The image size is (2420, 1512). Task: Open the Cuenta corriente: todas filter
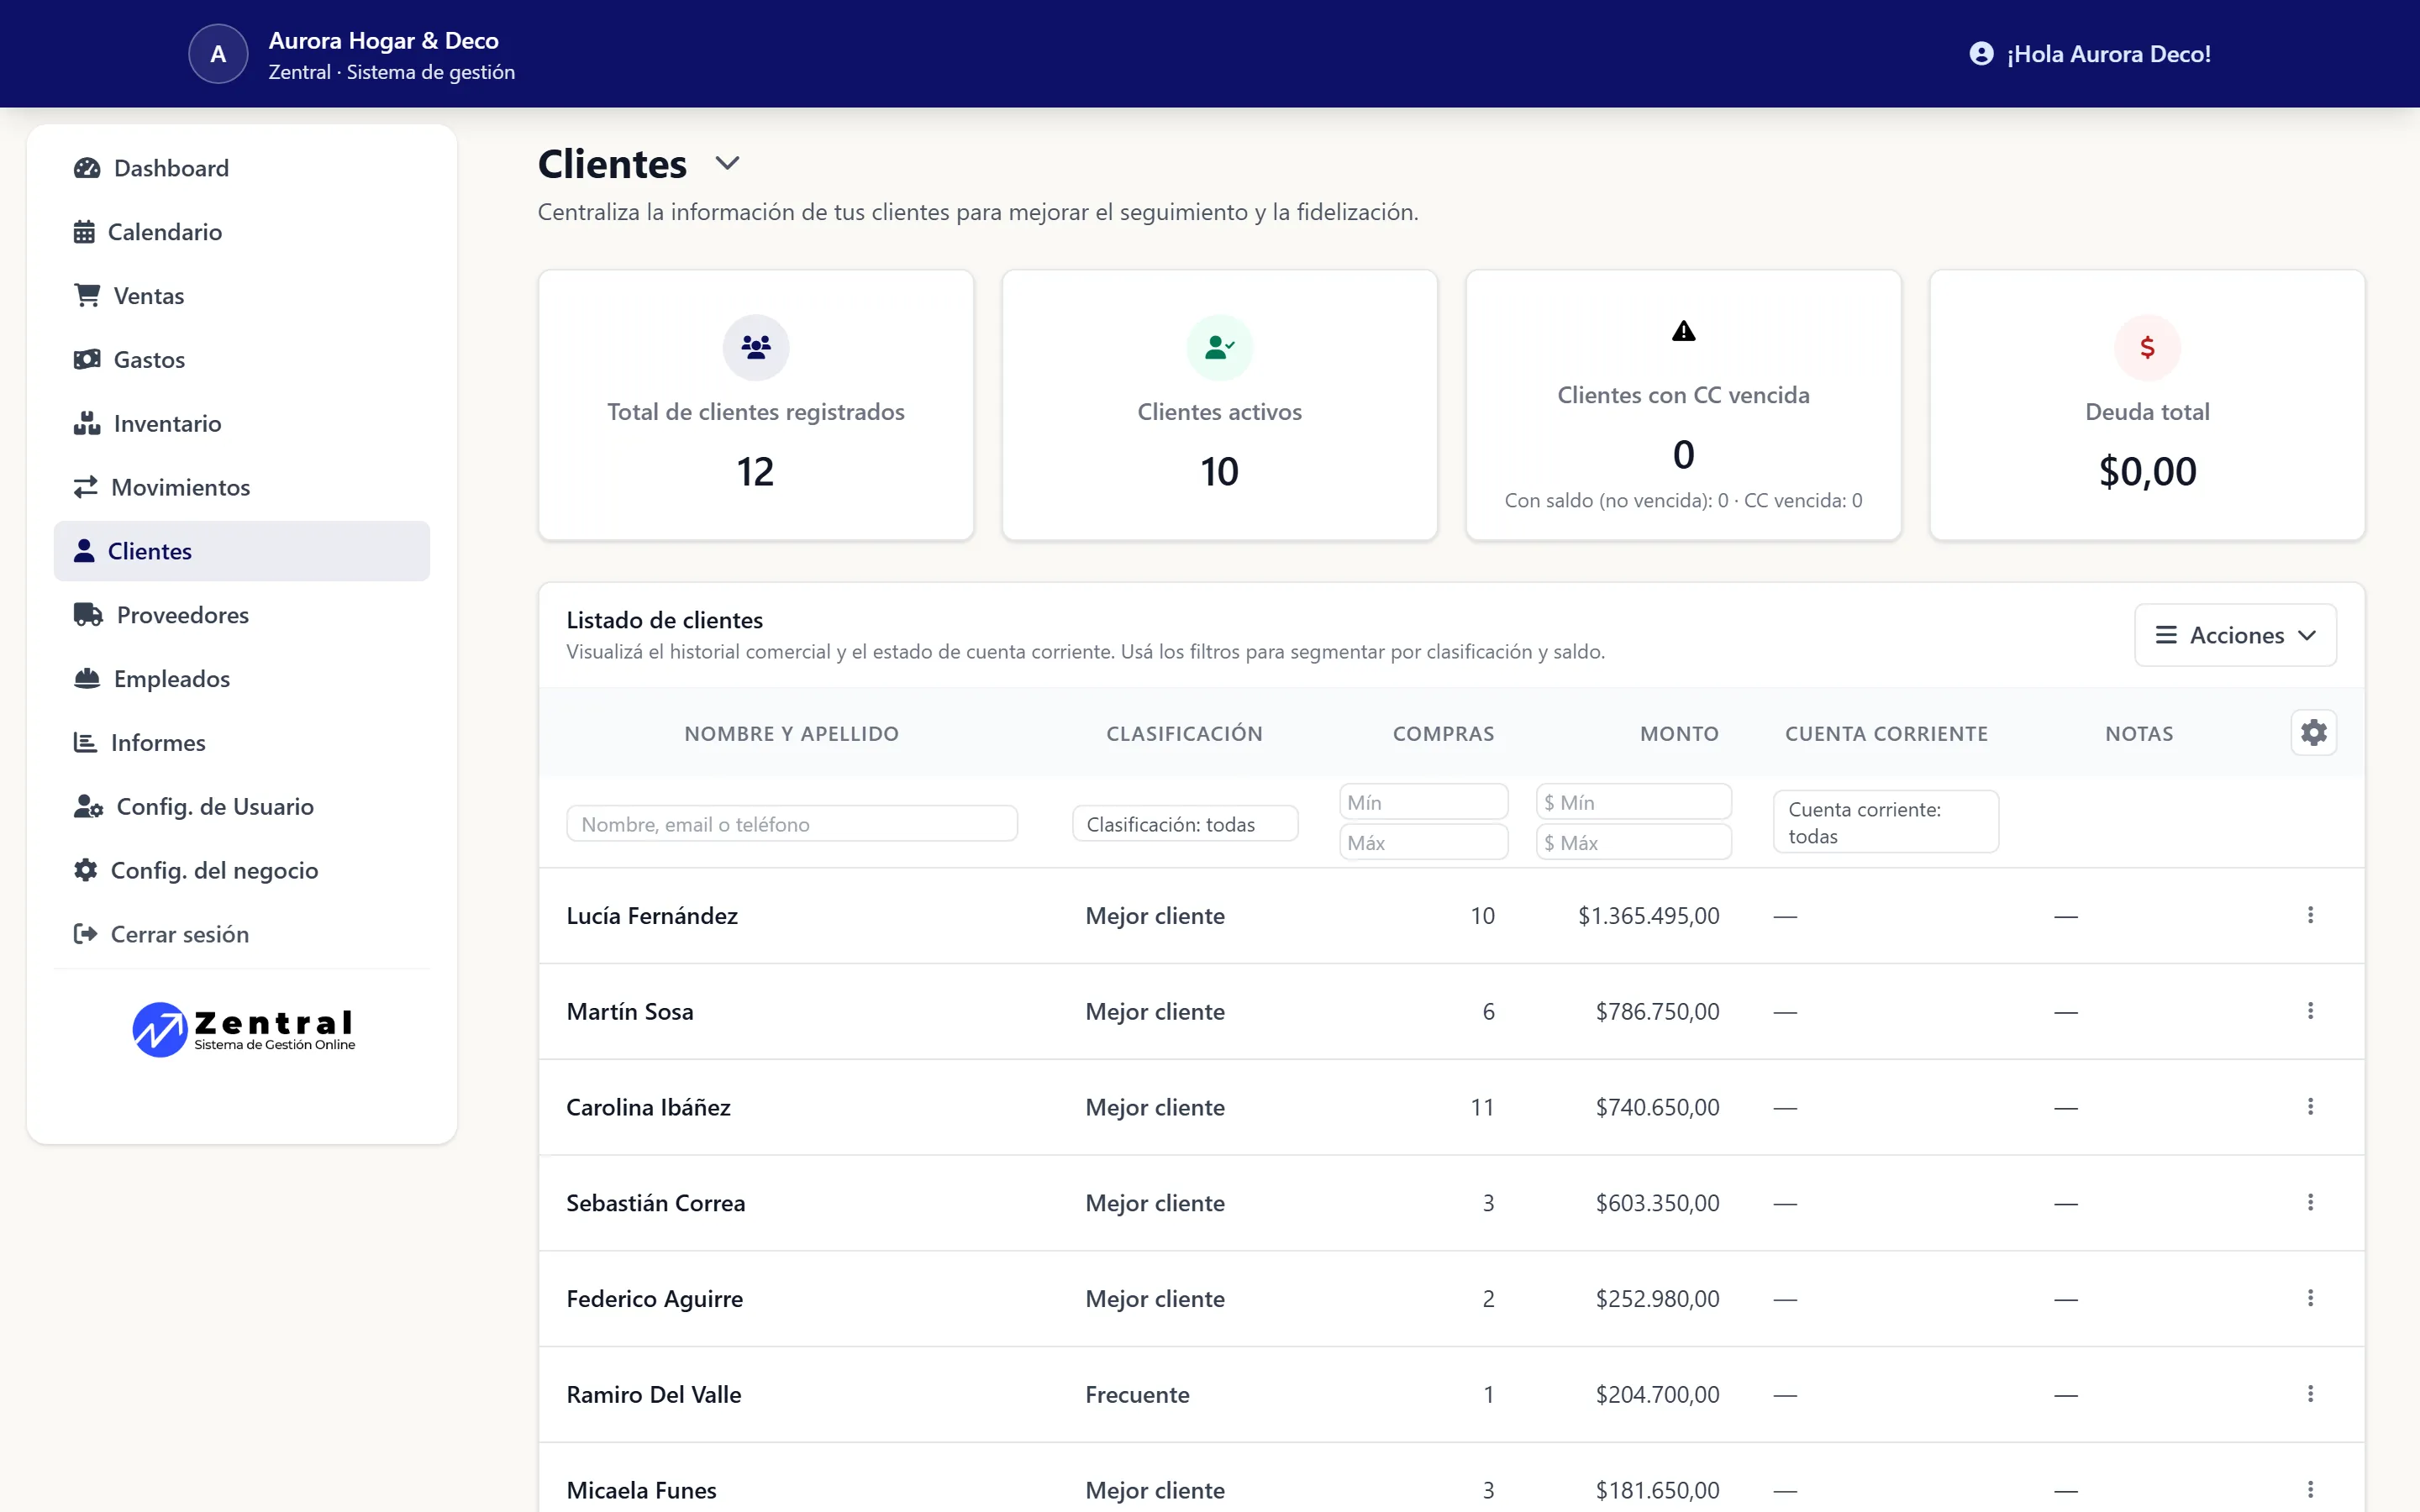click(1886, 822)
